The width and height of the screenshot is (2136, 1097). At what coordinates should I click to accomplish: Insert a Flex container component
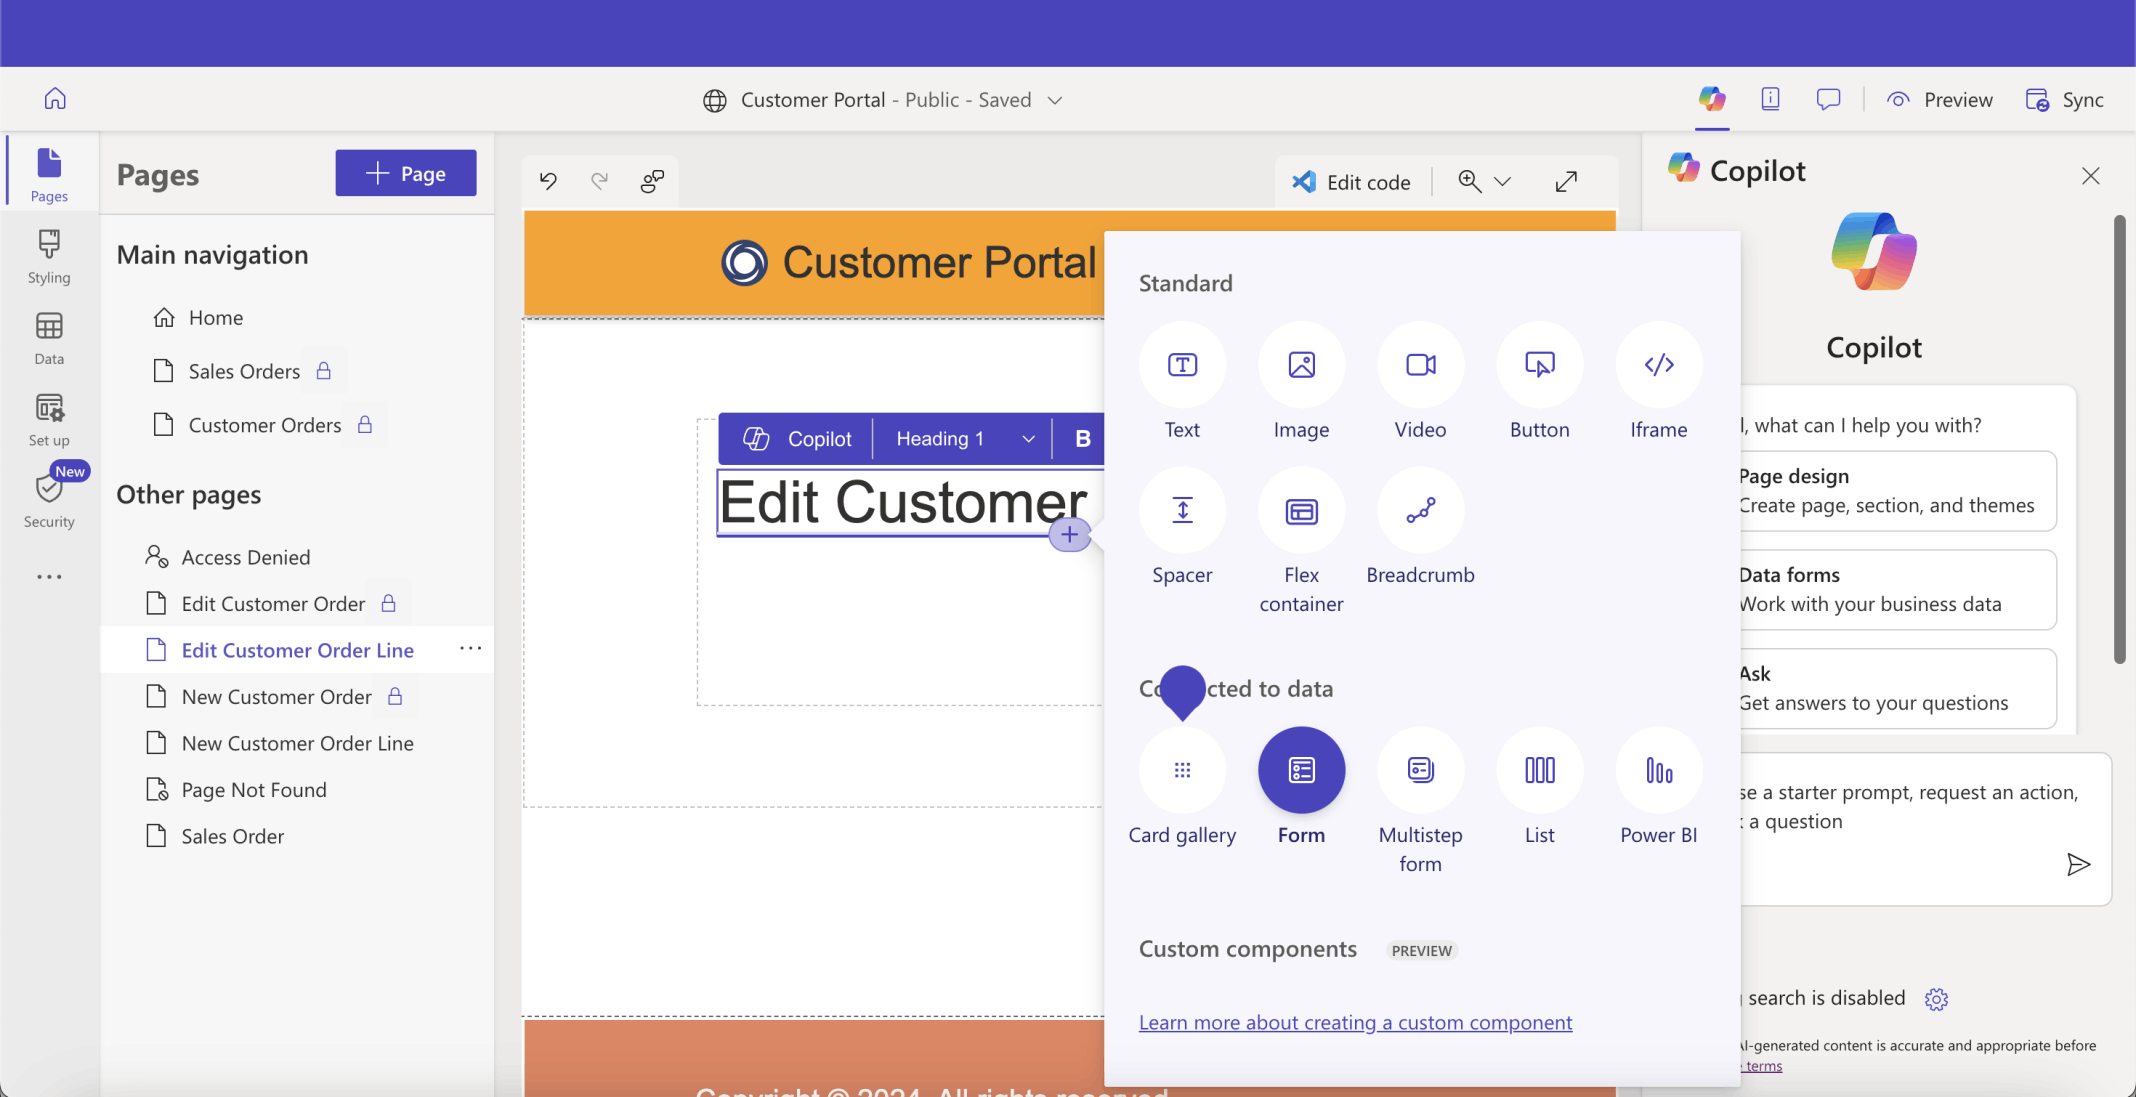point(1301,511)
